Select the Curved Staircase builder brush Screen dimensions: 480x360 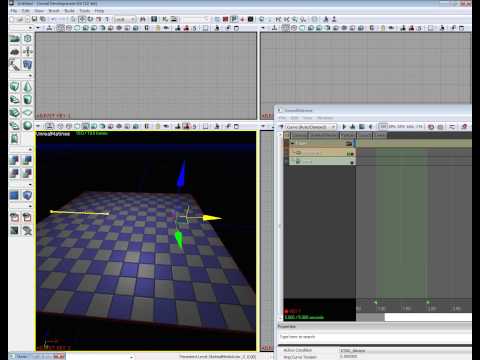point(14,99)
